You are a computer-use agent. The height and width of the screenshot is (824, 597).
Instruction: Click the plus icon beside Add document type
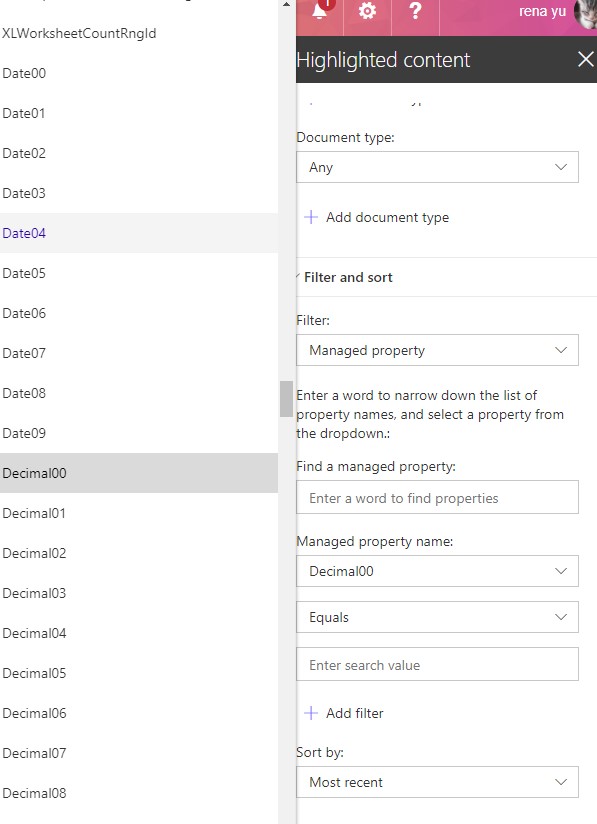(x=311, y=217)
